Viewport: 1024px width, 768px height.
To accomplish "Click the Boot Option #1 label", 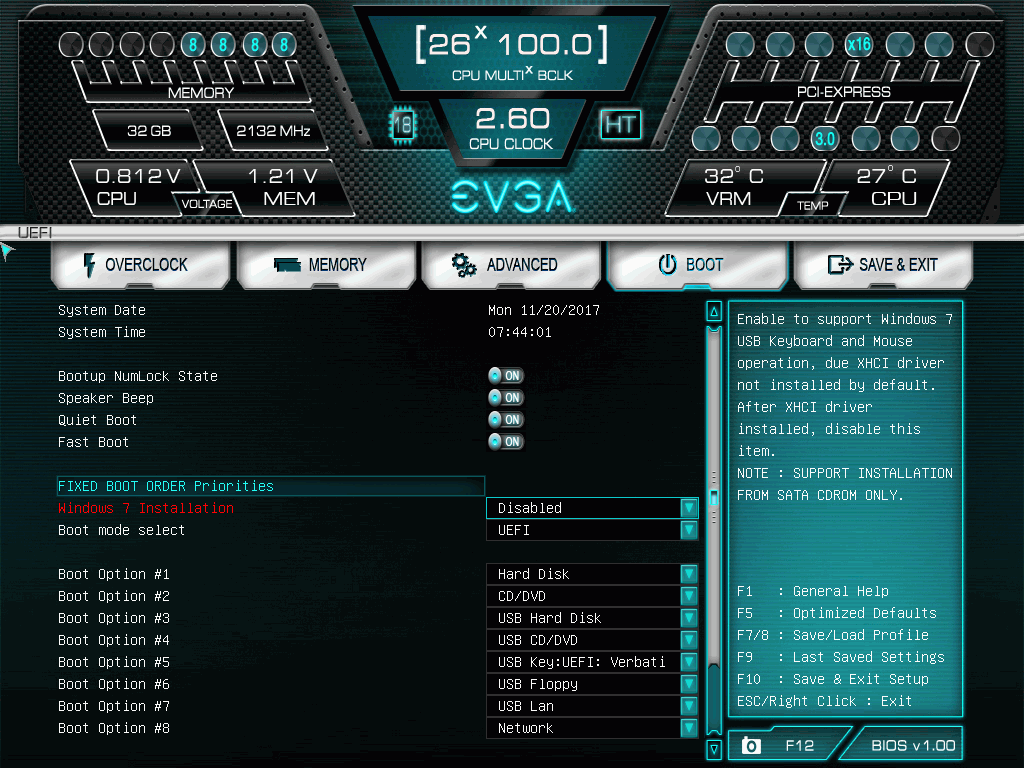I will coord(114,574).
